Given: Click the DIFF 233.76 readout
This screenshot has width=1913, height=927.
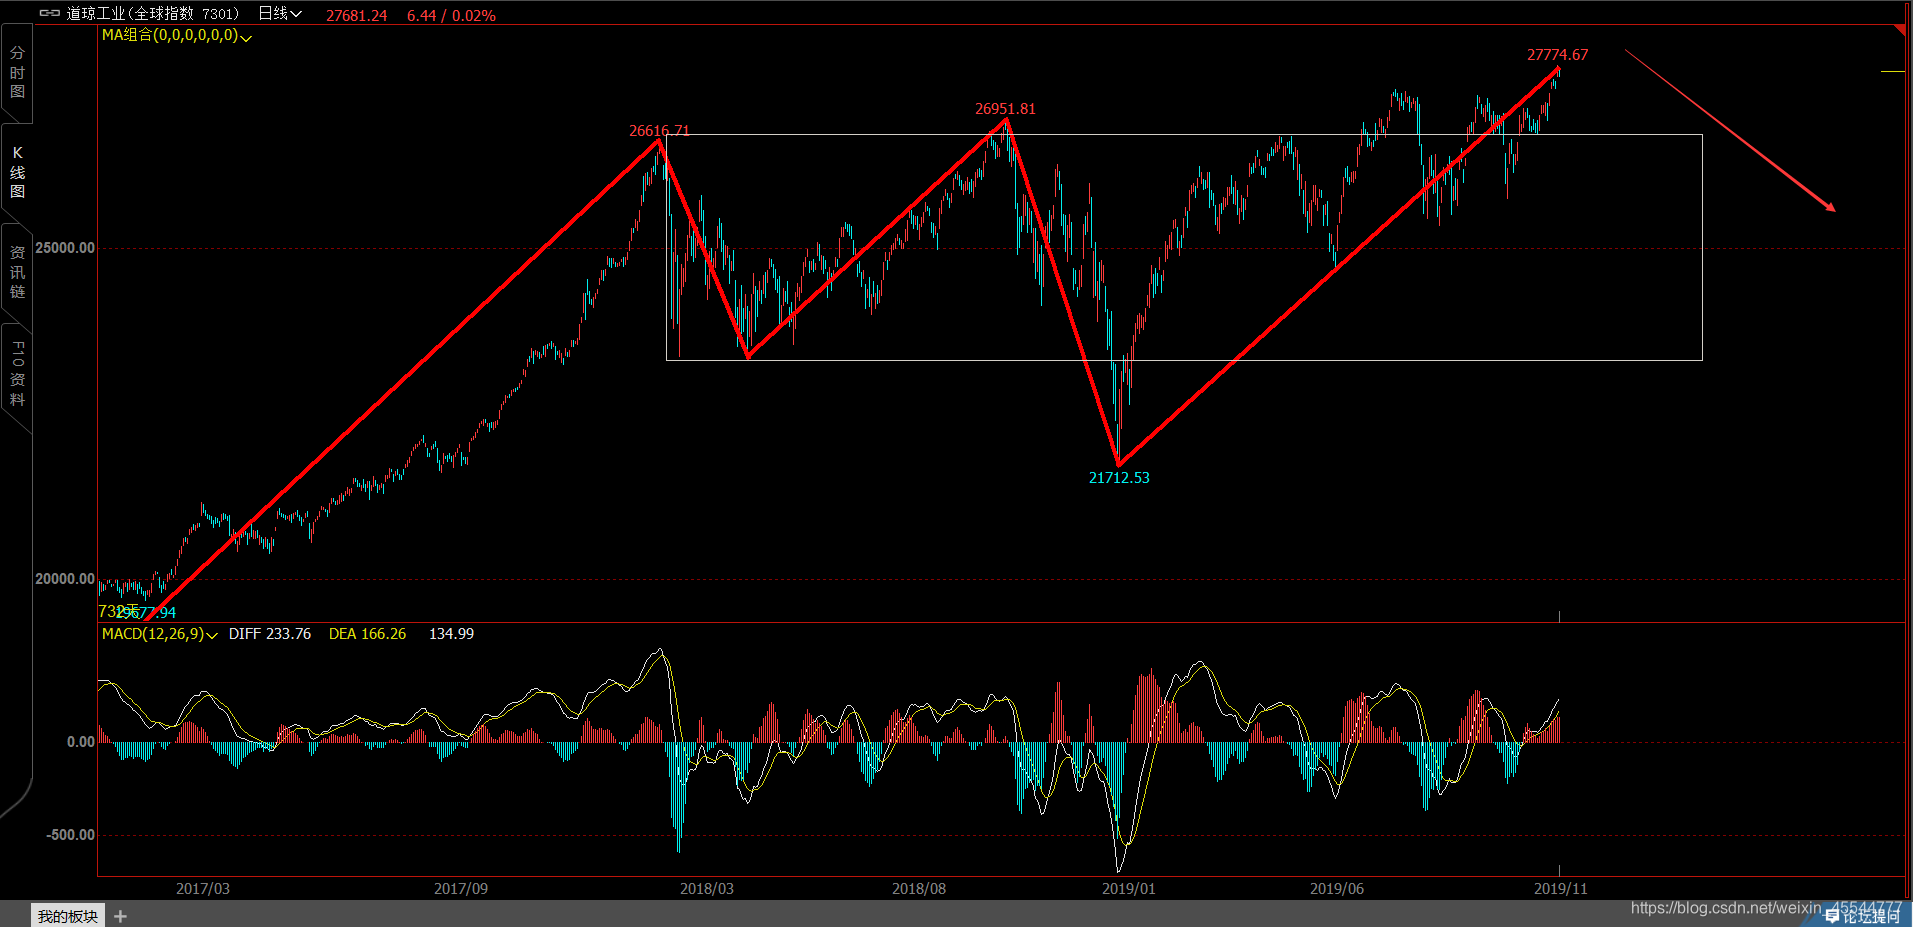Looking at the screenshot, I should [x=270, y=634].
